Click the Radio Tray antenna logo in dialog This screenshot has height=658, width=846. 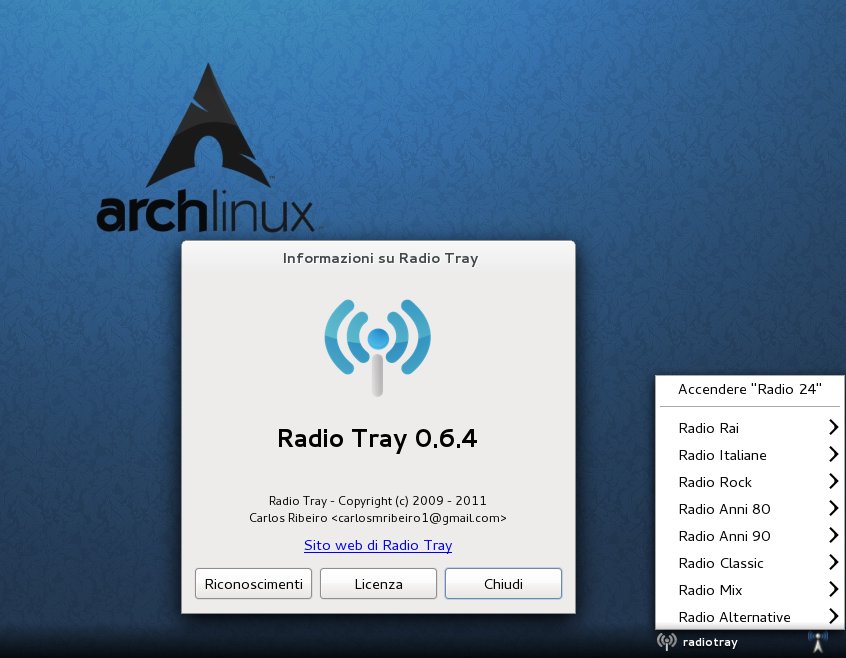[378, 347]
